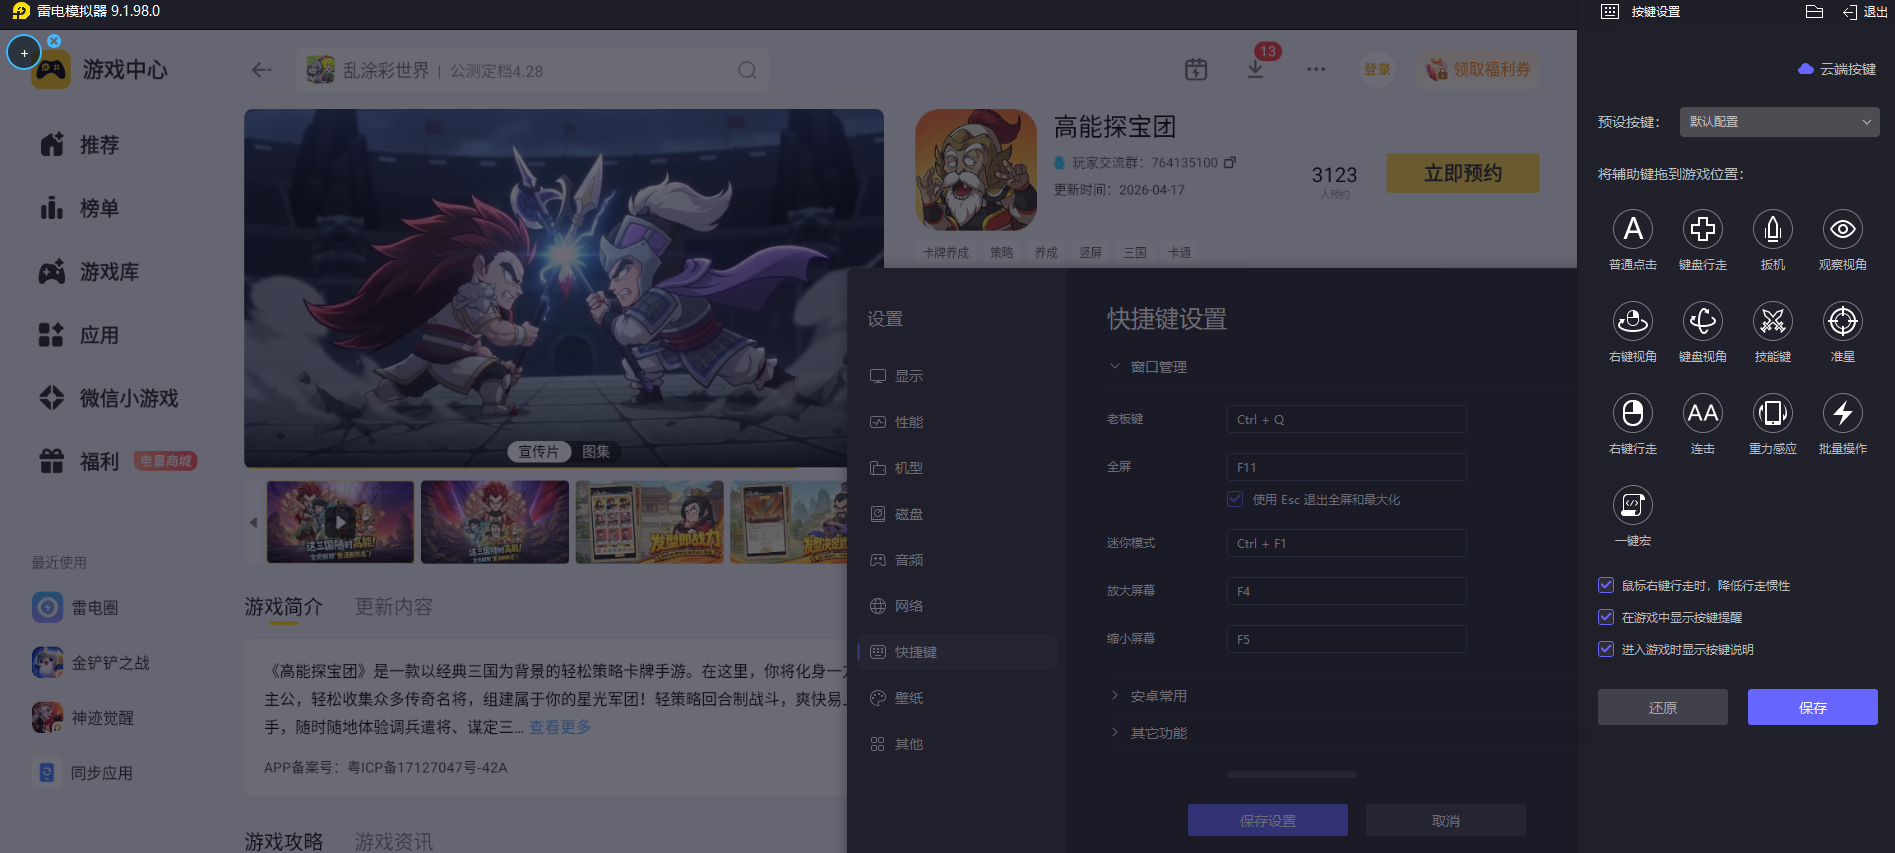Image resolution: width=1895 pixels, height=853 pixels.
Task: Select the 一键宏 macro script icon
Action: click(1633, 506)
